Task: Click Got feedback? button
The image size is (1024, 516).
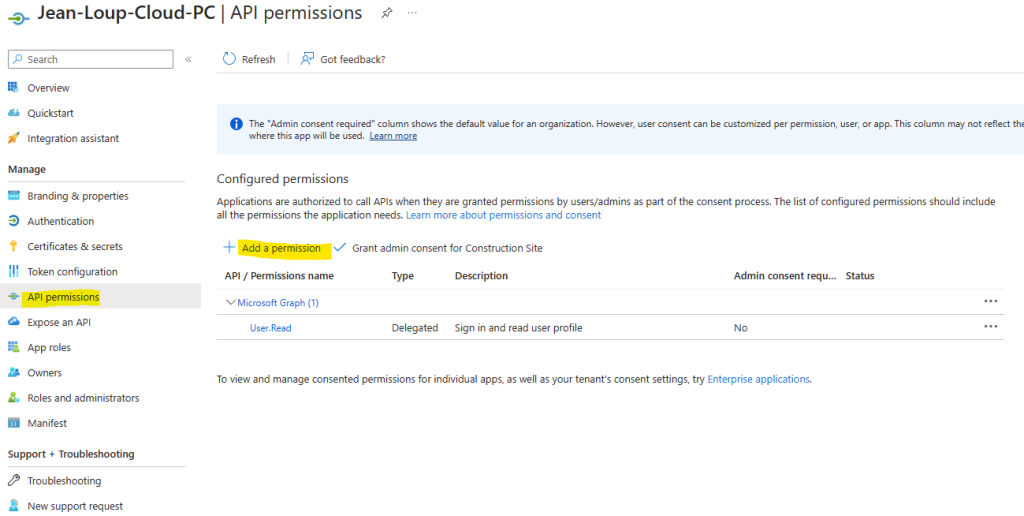Action: (x=343, y=59)
